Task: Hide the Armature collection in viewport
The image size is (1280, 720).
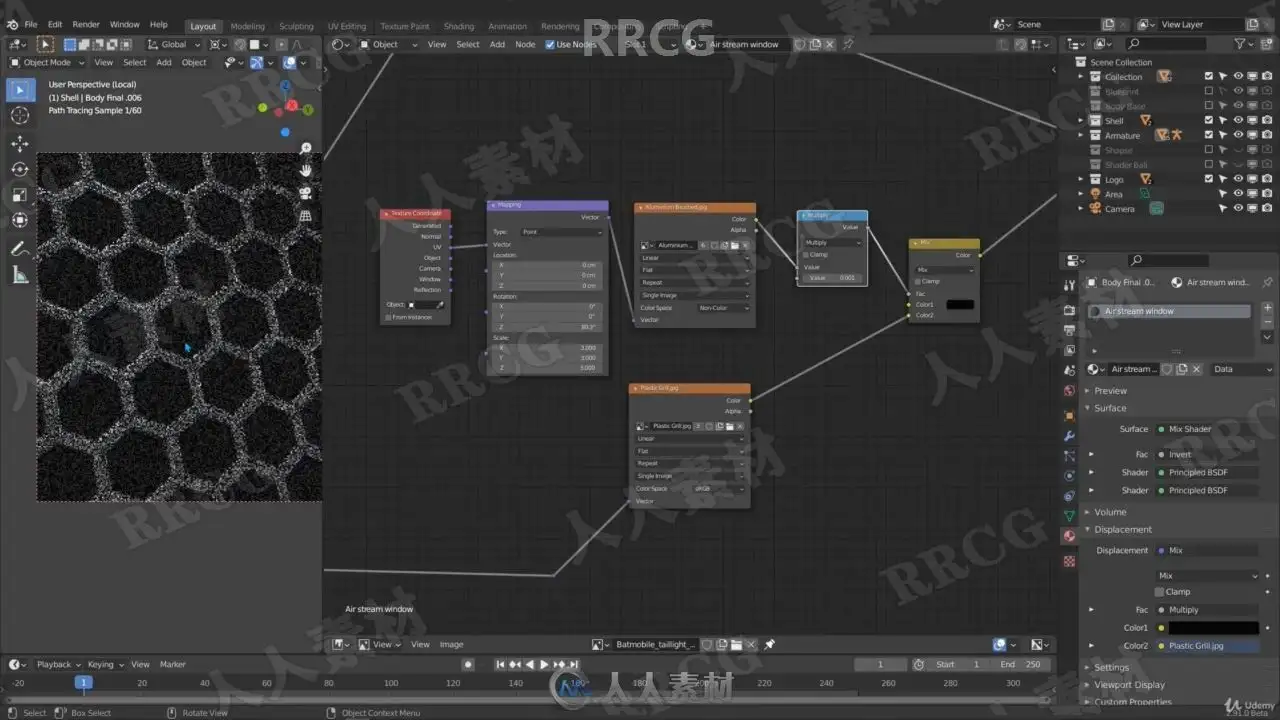Action: click(x=1238, y=135)
